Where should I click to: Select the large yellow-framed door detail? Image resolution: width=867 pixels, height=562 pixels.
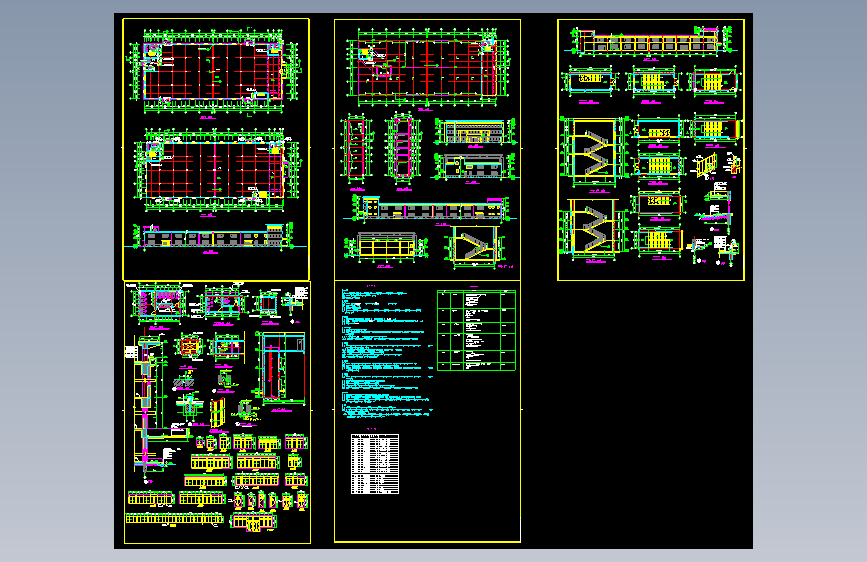[x=282, y=368]
